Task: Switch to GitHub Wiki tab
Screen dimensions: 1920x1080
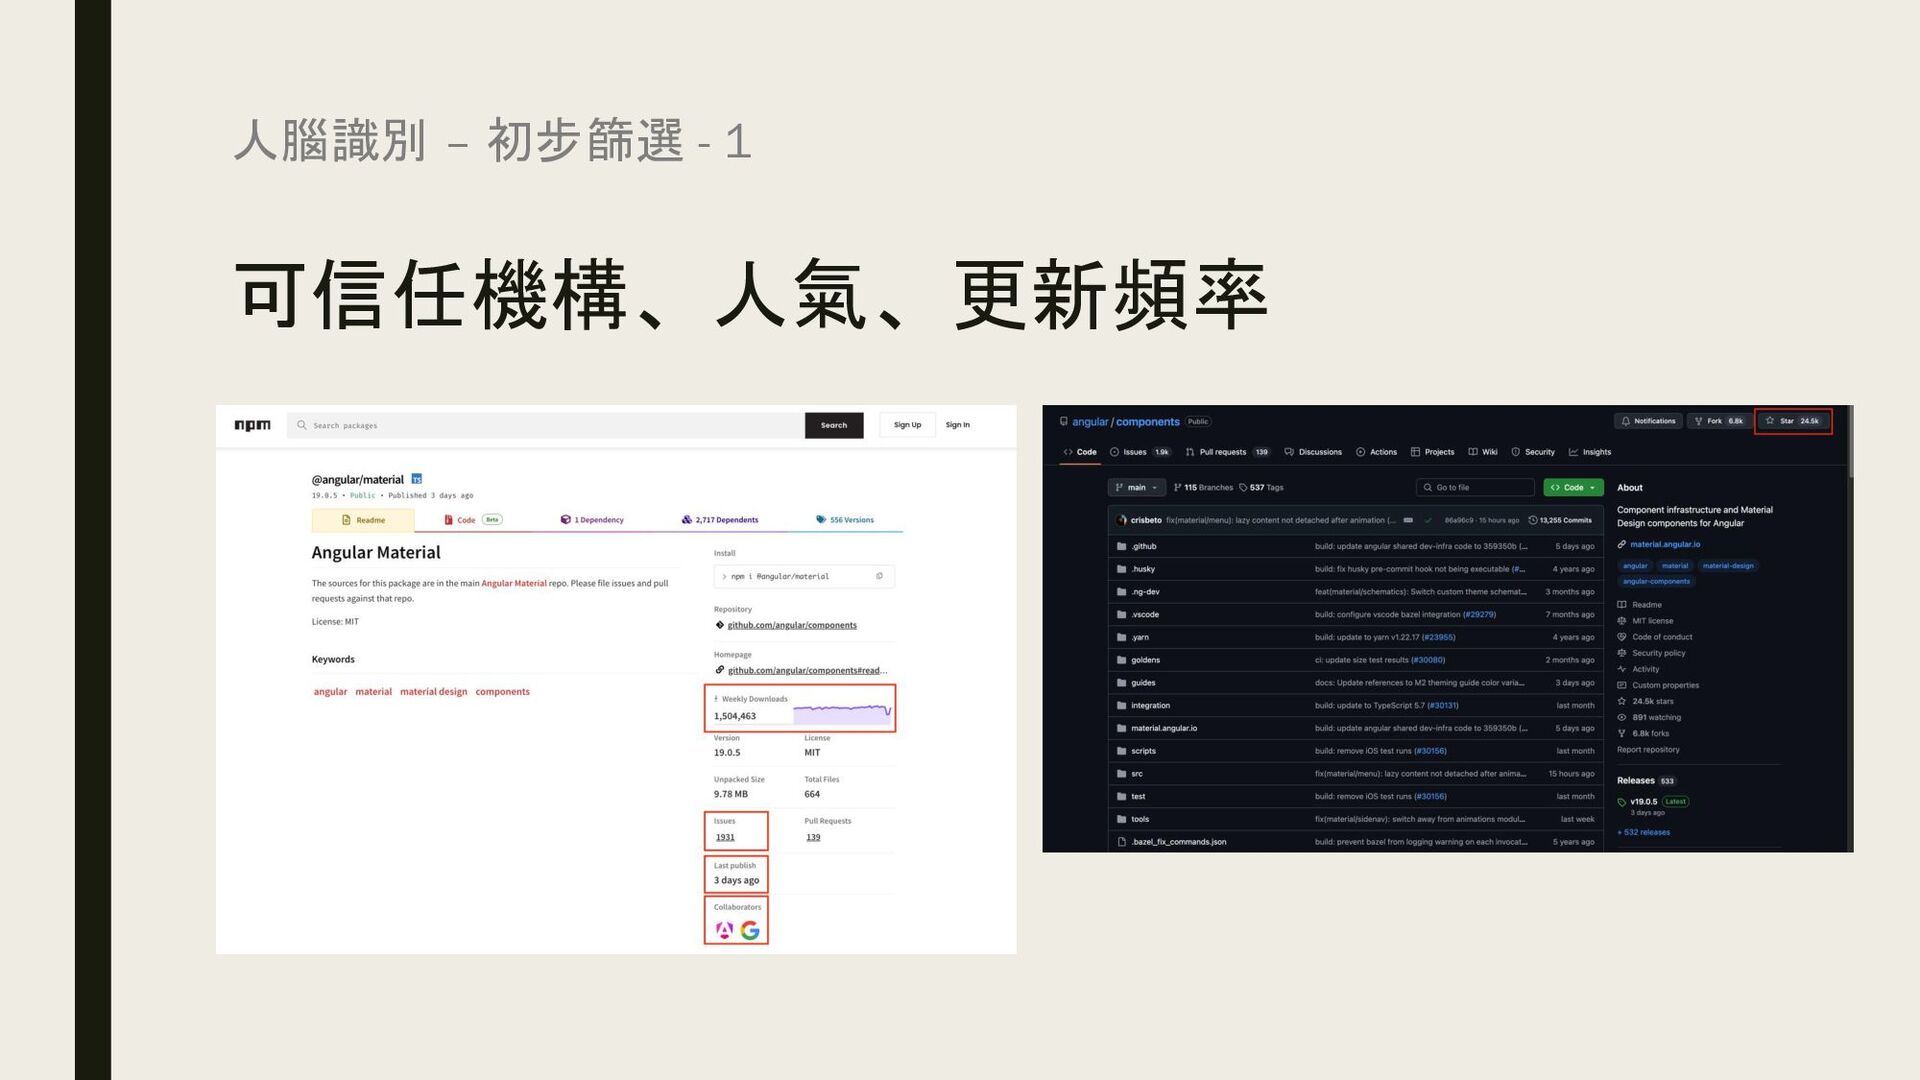Action: (x=1483, y=452)
